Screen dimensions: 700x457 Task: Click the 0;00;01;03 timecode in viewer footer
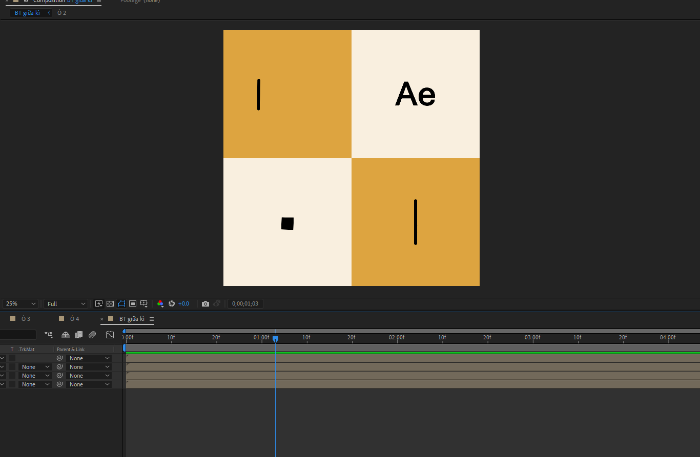pyautogui.click(x=245, y=303)
